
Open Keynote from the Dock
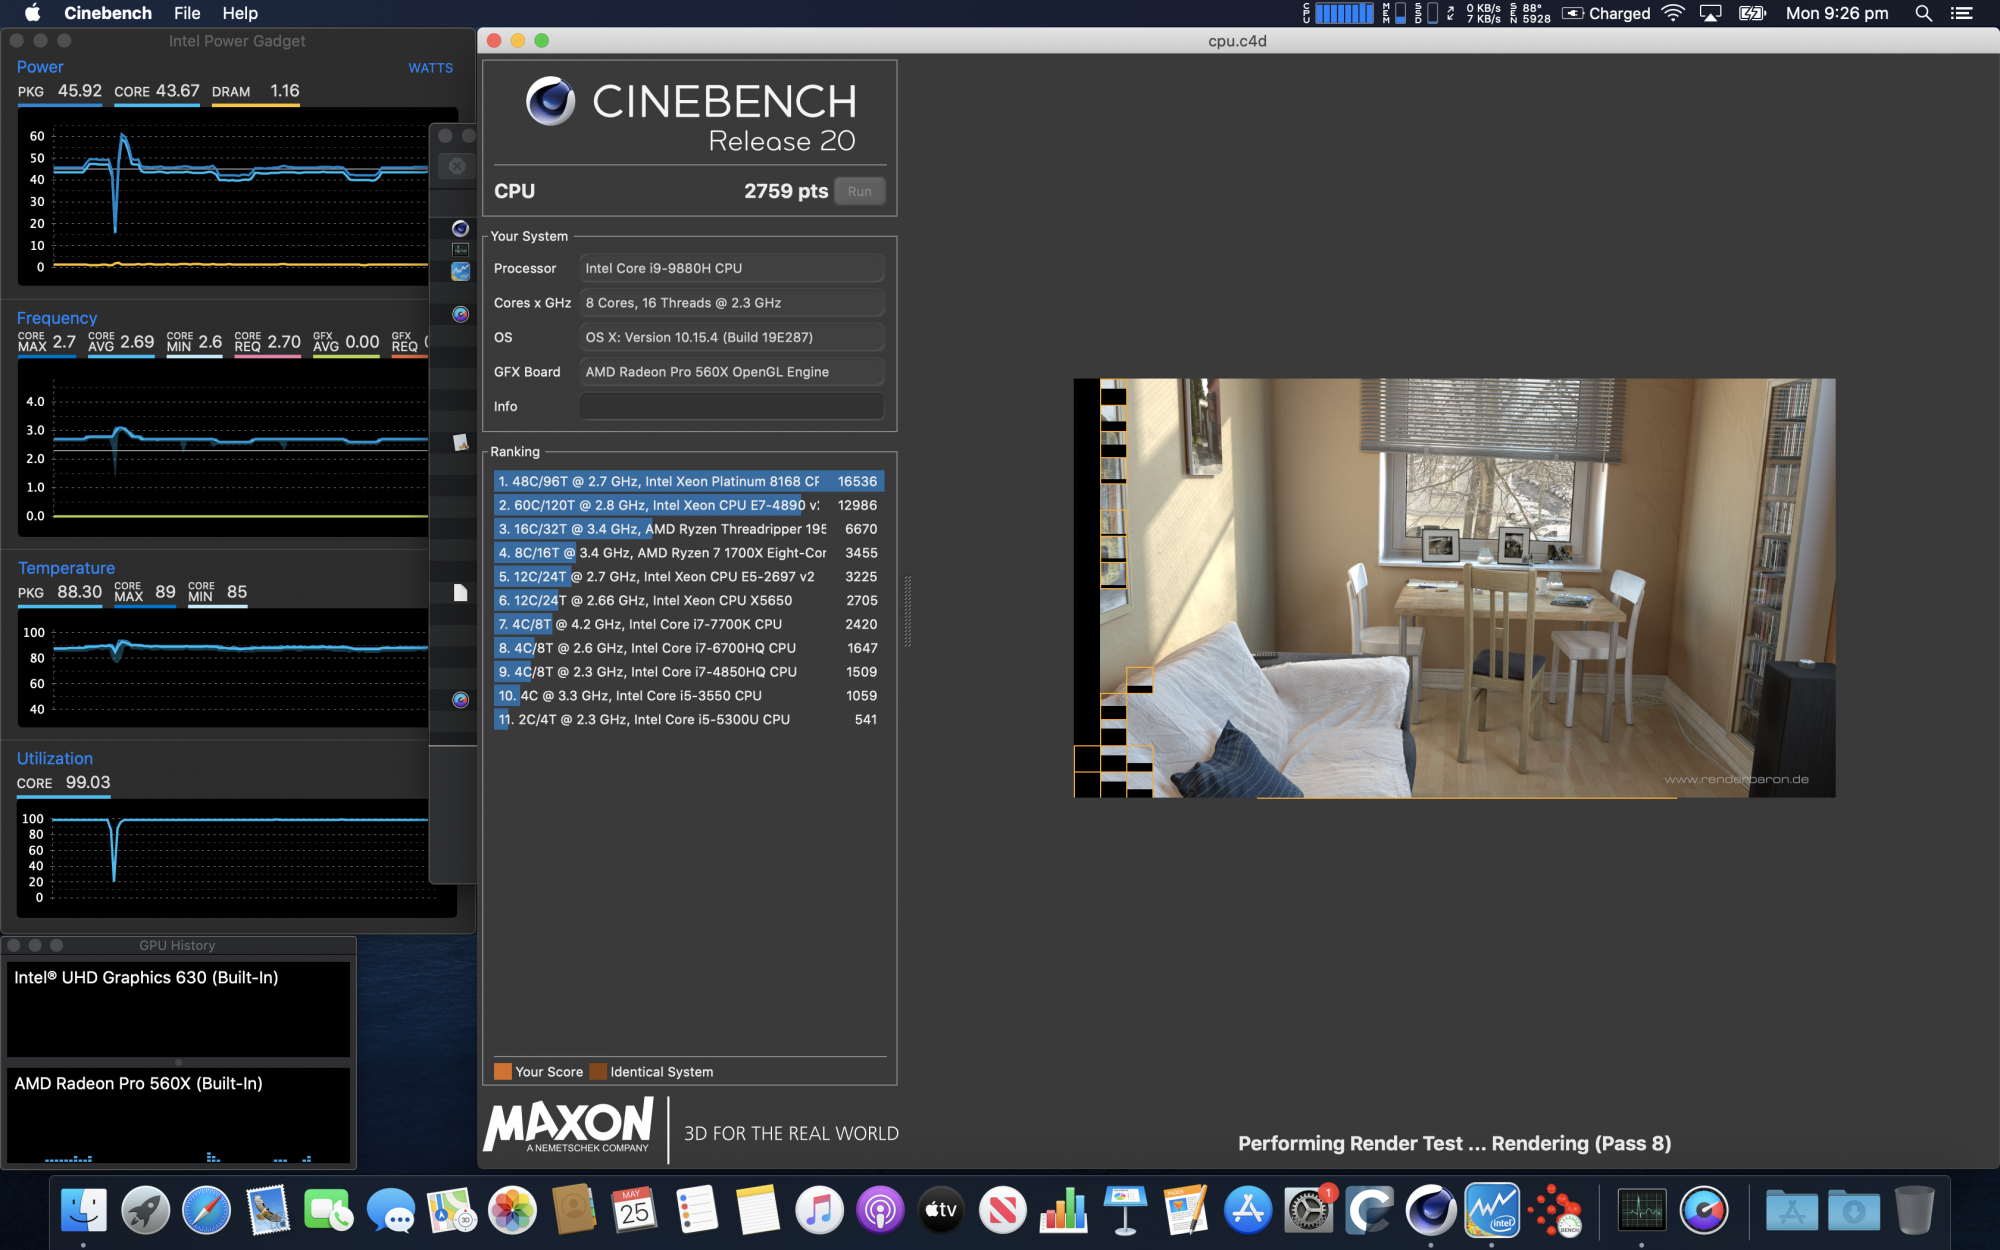[1125, 1210]
